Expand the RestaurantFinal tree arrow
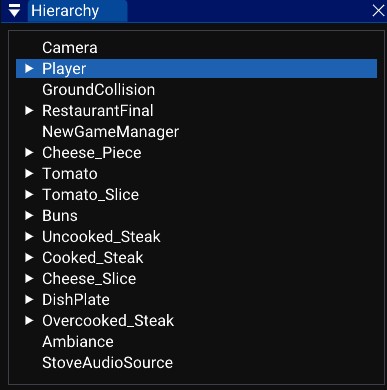 [x=29, y=111]
